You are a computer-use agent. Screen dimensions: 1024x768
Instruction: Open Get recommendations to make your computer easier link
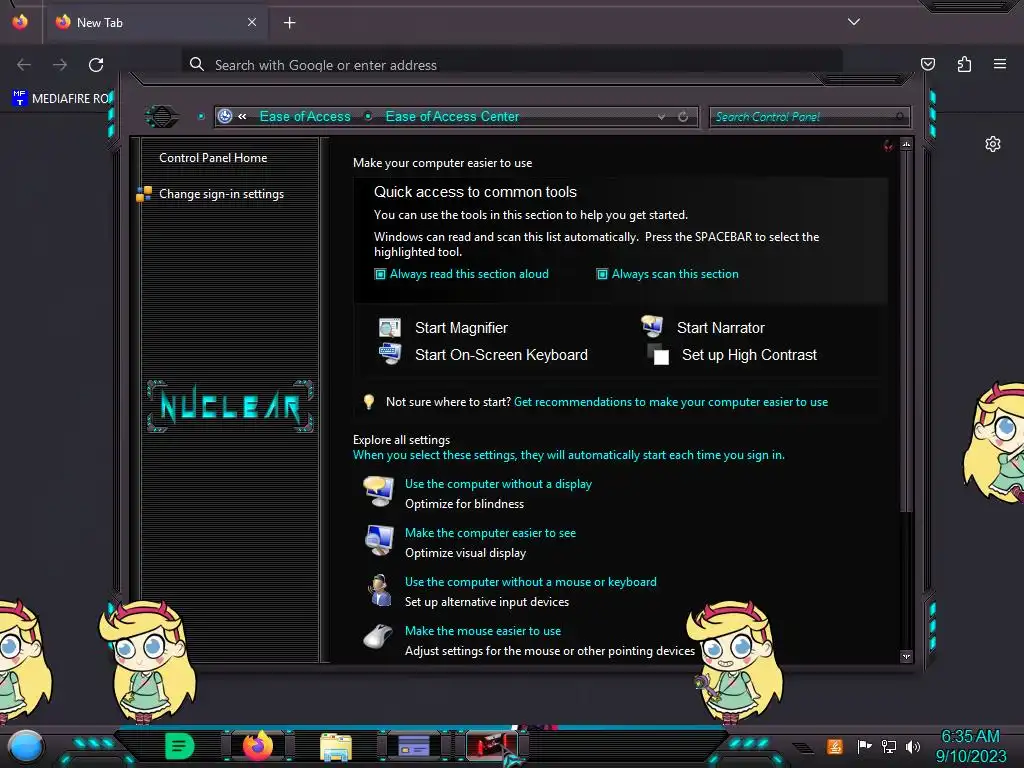[x=671, y=402]
